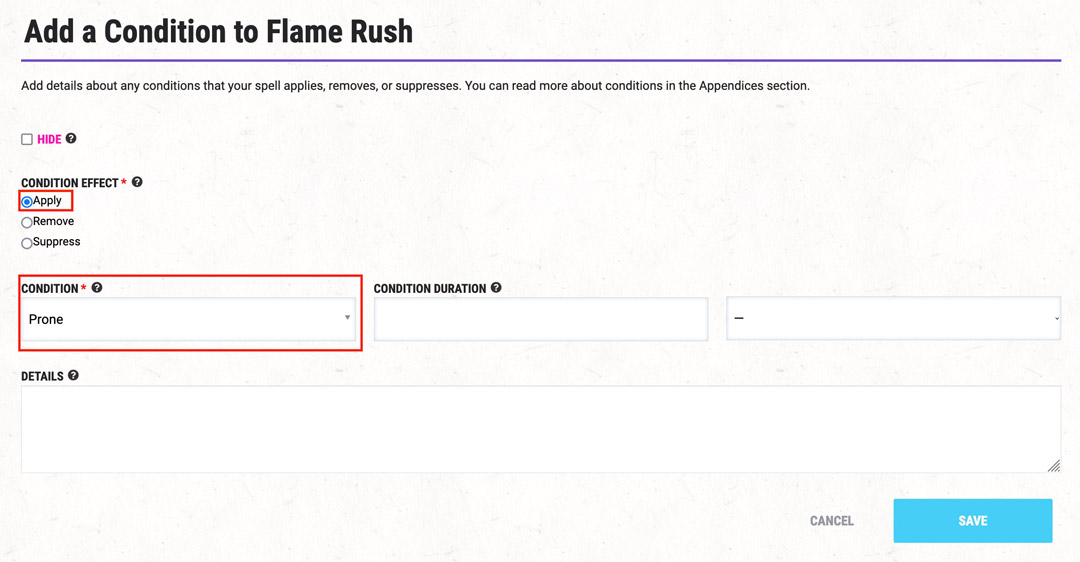Click into the Condition Duration number field
The image size is (1080, 562).
pos(541,319)
